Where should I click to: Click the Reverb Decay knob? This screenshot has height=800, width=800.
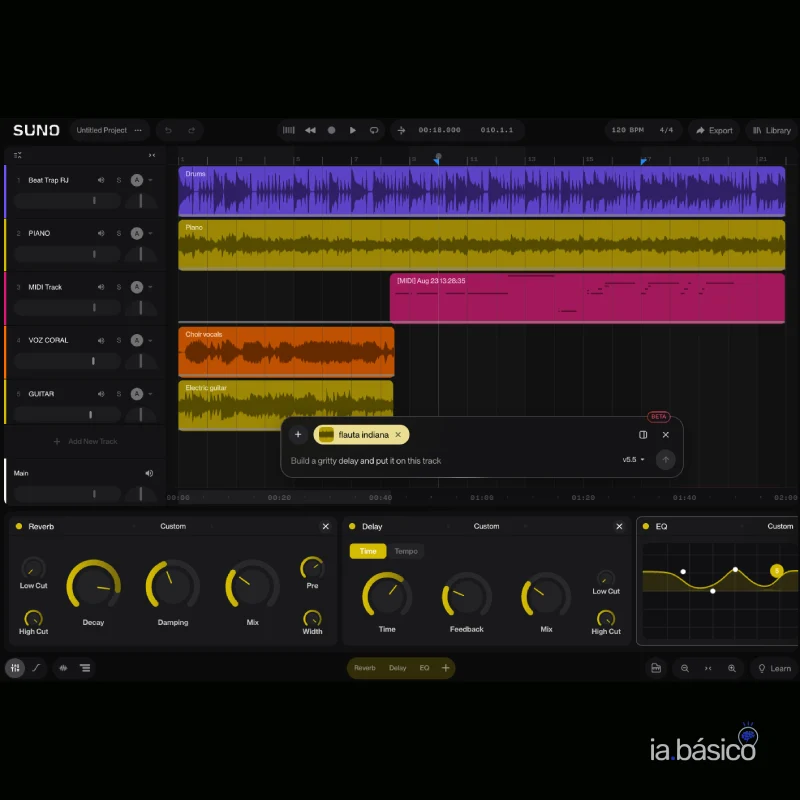[93, 586]
